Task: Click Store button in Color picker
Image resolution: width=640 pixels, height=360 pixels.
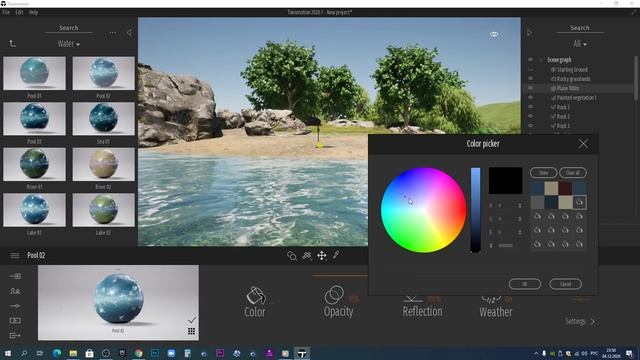Action: pos(543,173)
